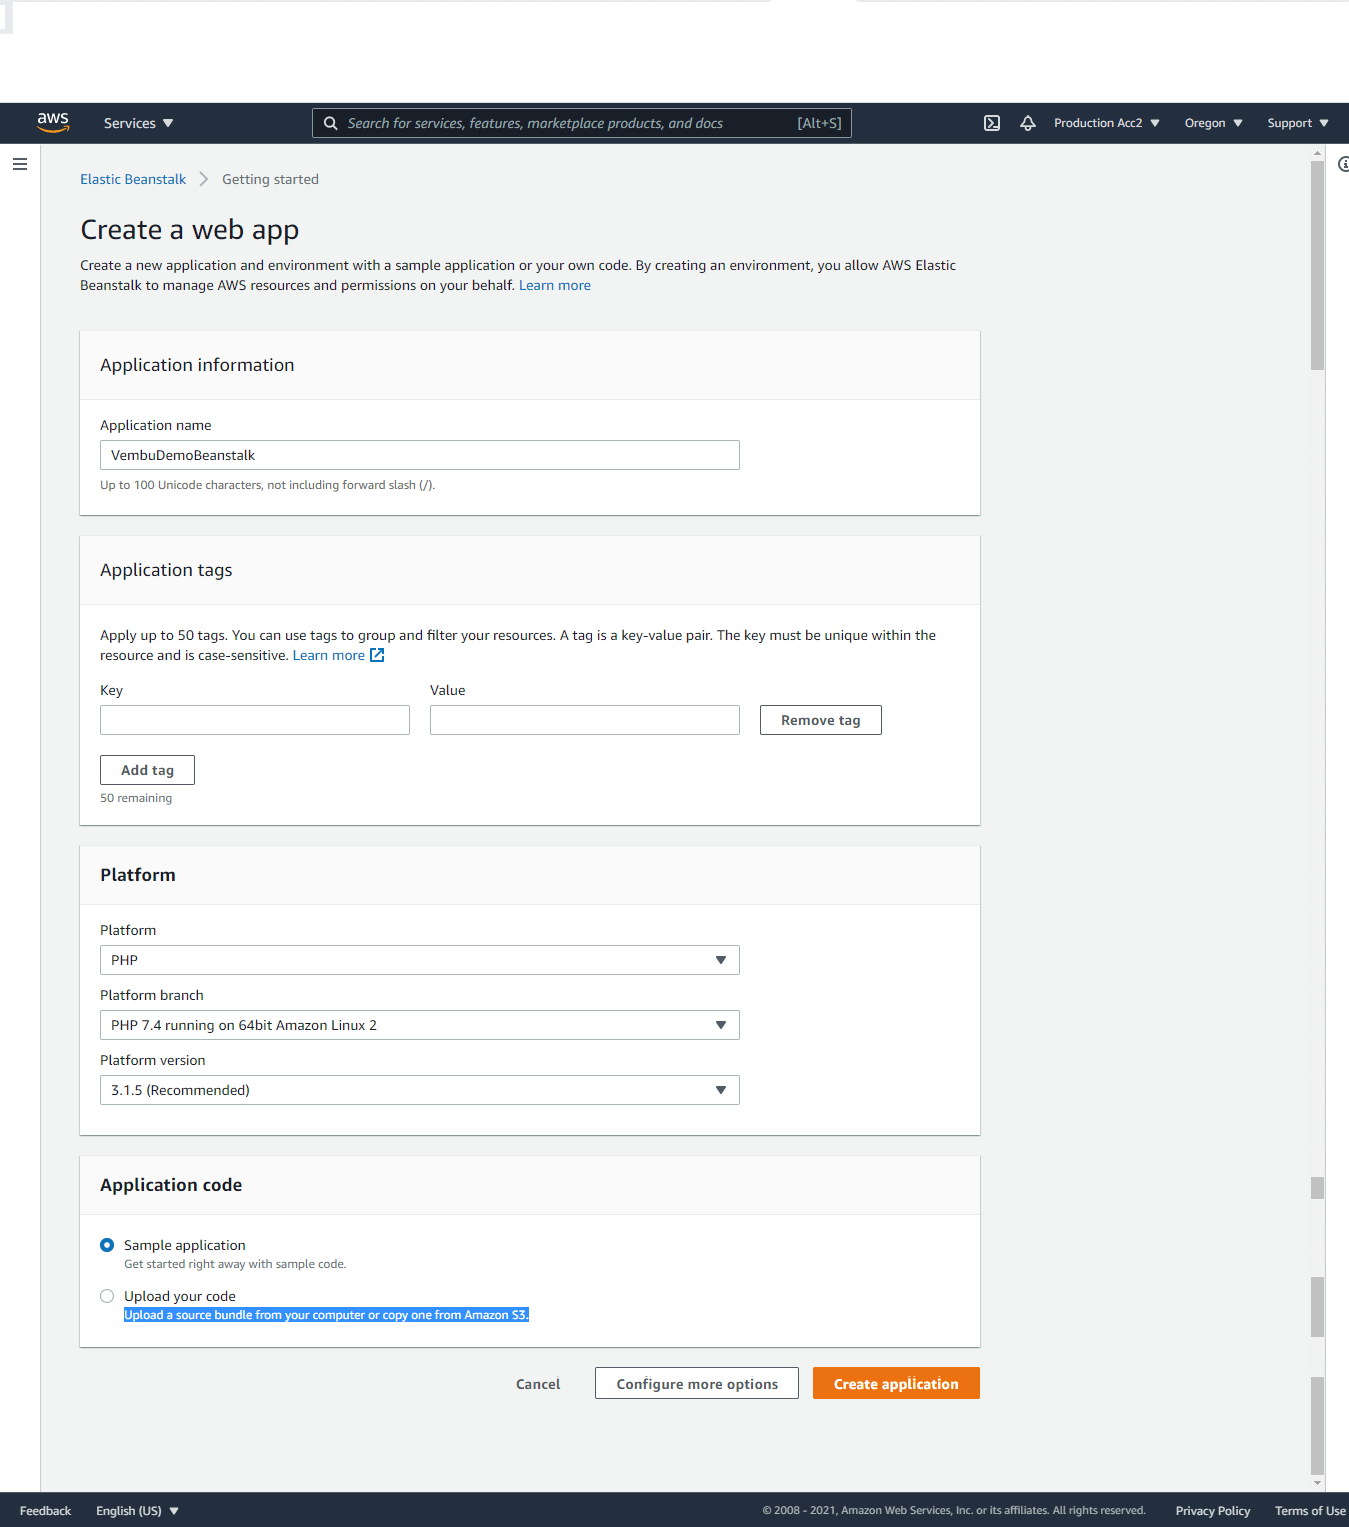
Task: Open the Privacy Policy footer link
Action: [x=1213, y=1511]
